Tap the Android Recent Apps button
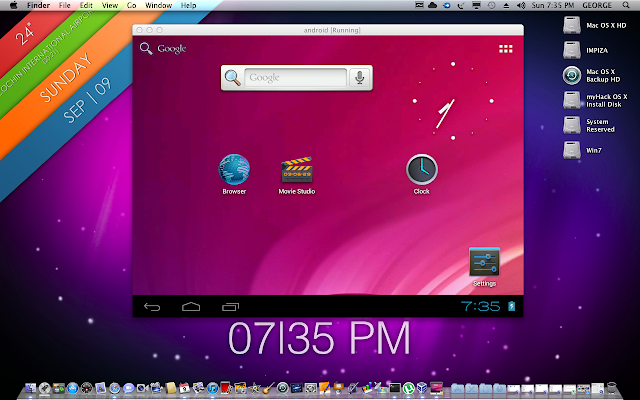 pos(230,307)
